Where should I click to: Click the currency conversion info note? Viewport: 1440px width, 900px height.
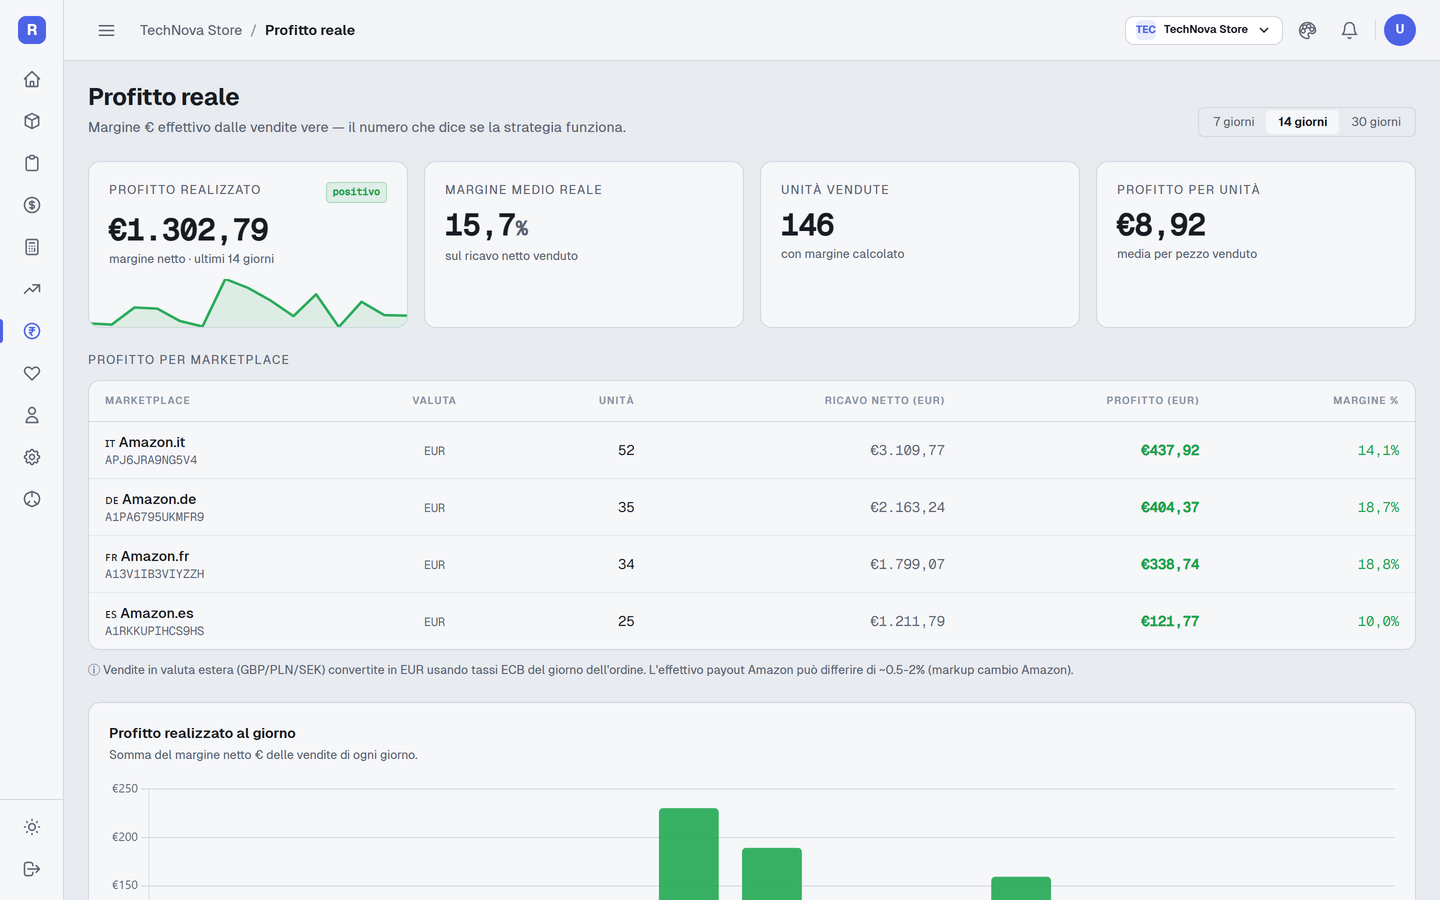pyautogui.click(x=581, y=670)
